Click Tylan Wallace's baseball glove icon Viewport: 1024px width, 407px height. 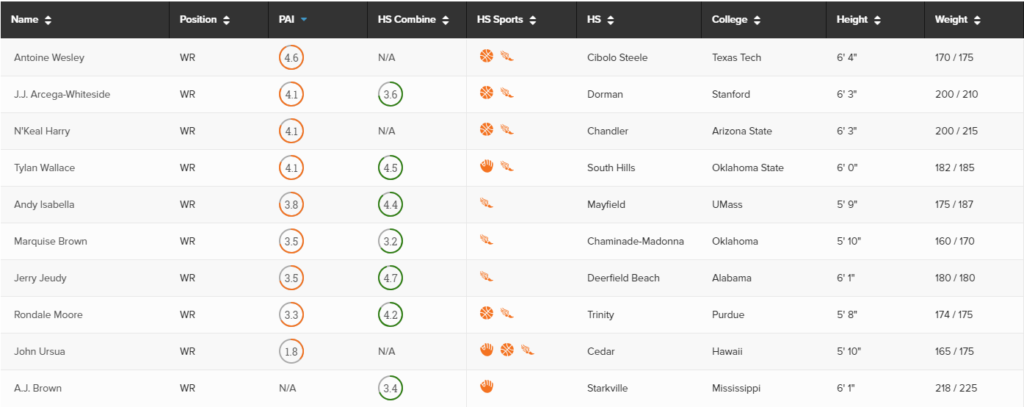pos(486,167)
